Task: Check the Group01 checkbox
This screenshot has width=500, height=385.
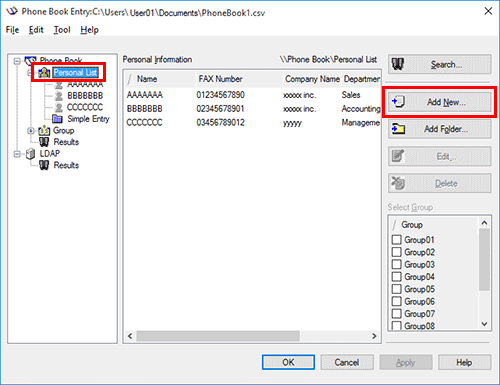Action: pyautogui.click(x=396, y=240)
